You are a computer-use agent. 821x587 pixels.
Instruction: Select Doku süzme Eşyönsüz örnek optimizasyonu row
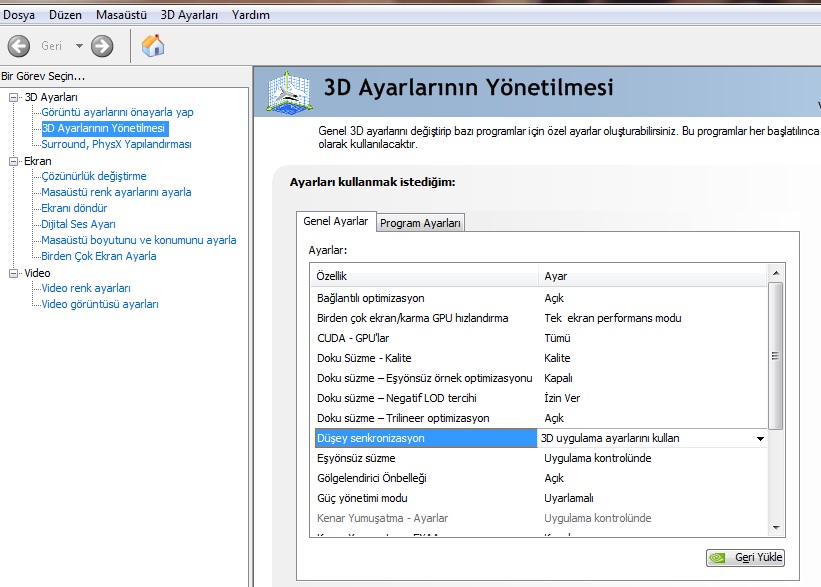539,378
